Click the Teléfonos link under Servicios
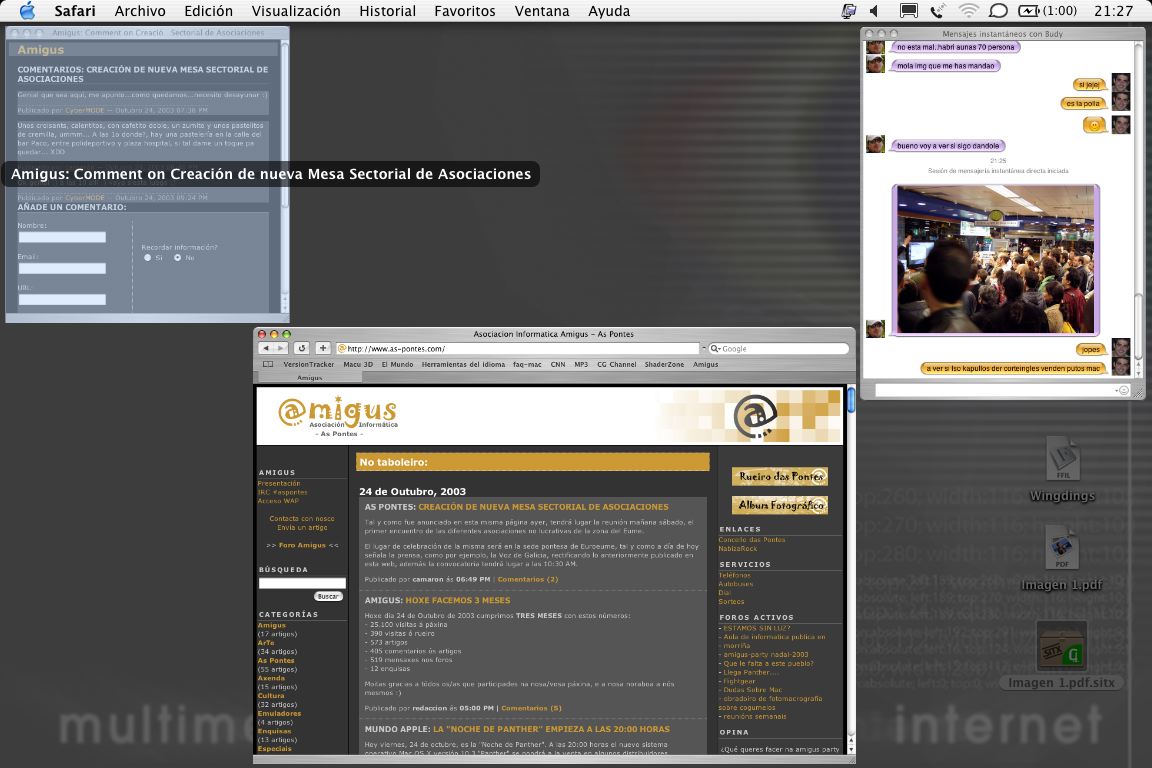 point(734,575)
